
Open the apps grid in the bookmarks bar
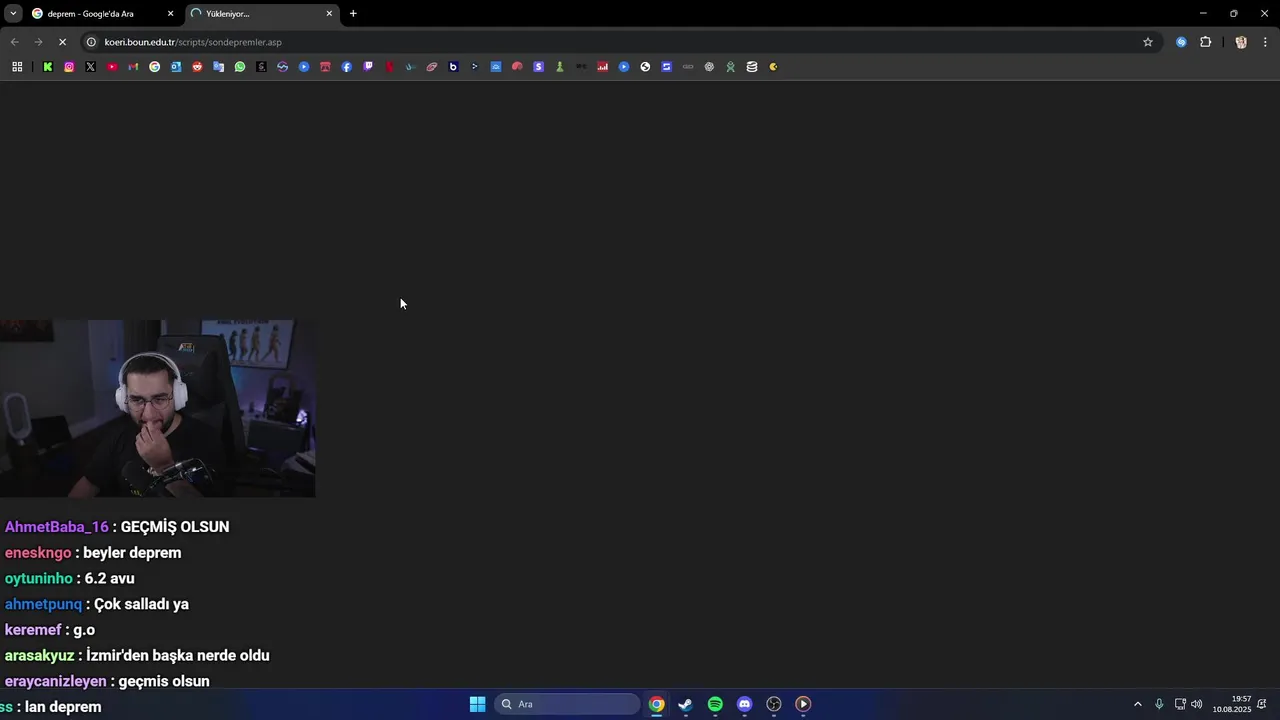click(x=17, y=67)
